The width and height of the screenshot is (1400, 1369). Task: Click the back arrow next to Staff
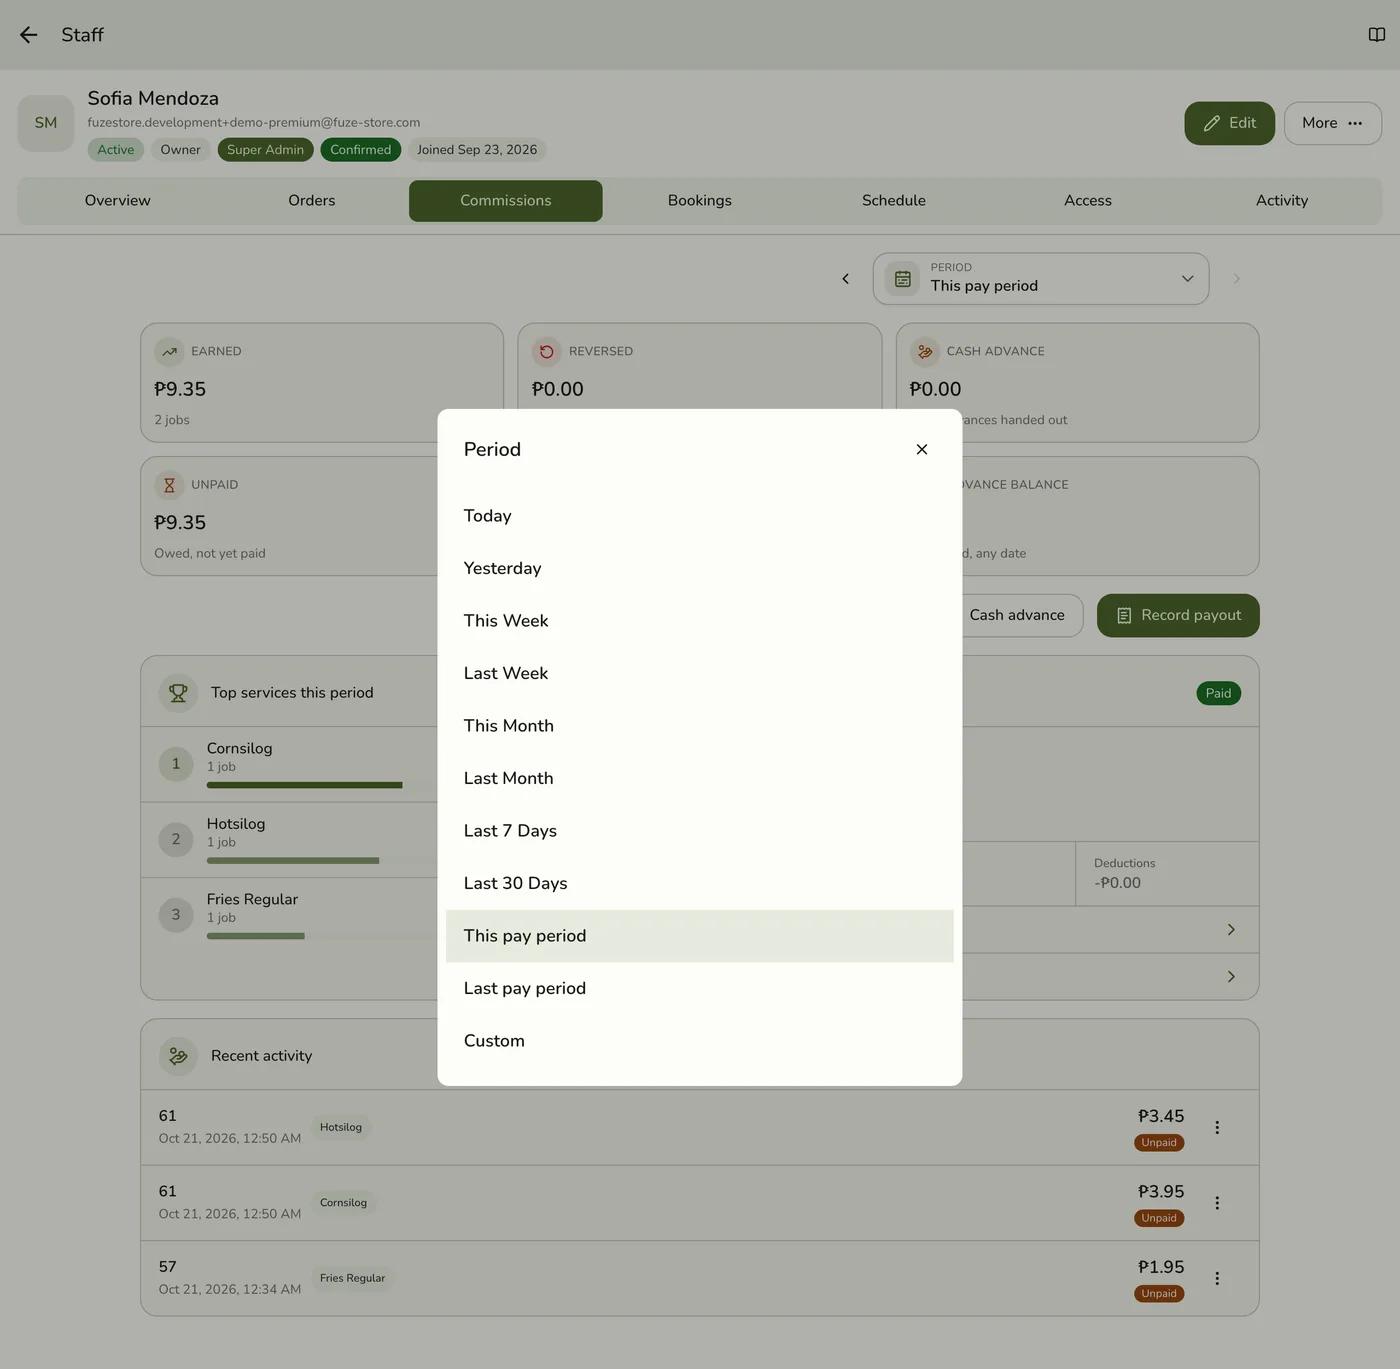click(x=28, y=35)
